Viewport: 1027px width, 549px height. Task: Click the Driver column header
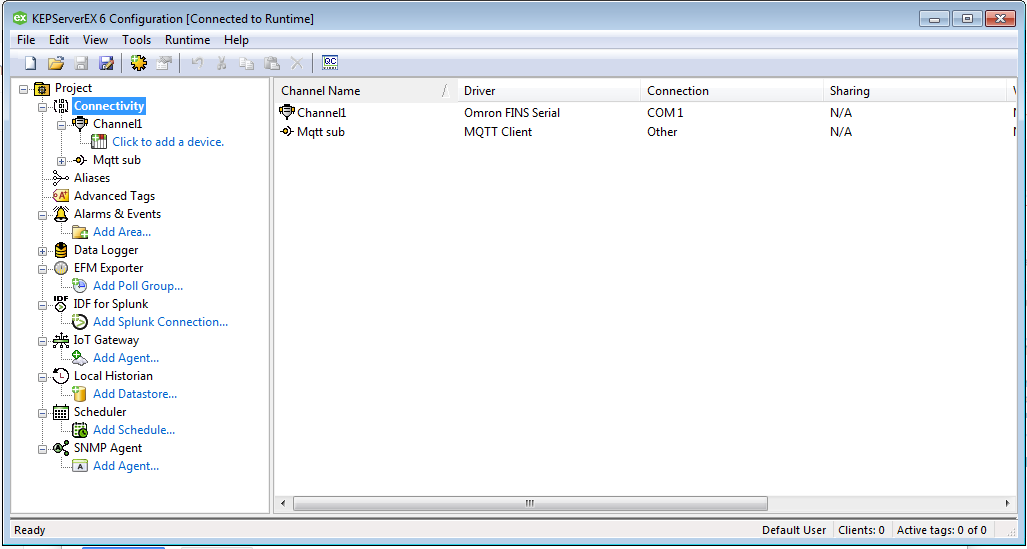pyautogui.click(x=548, y=91)
